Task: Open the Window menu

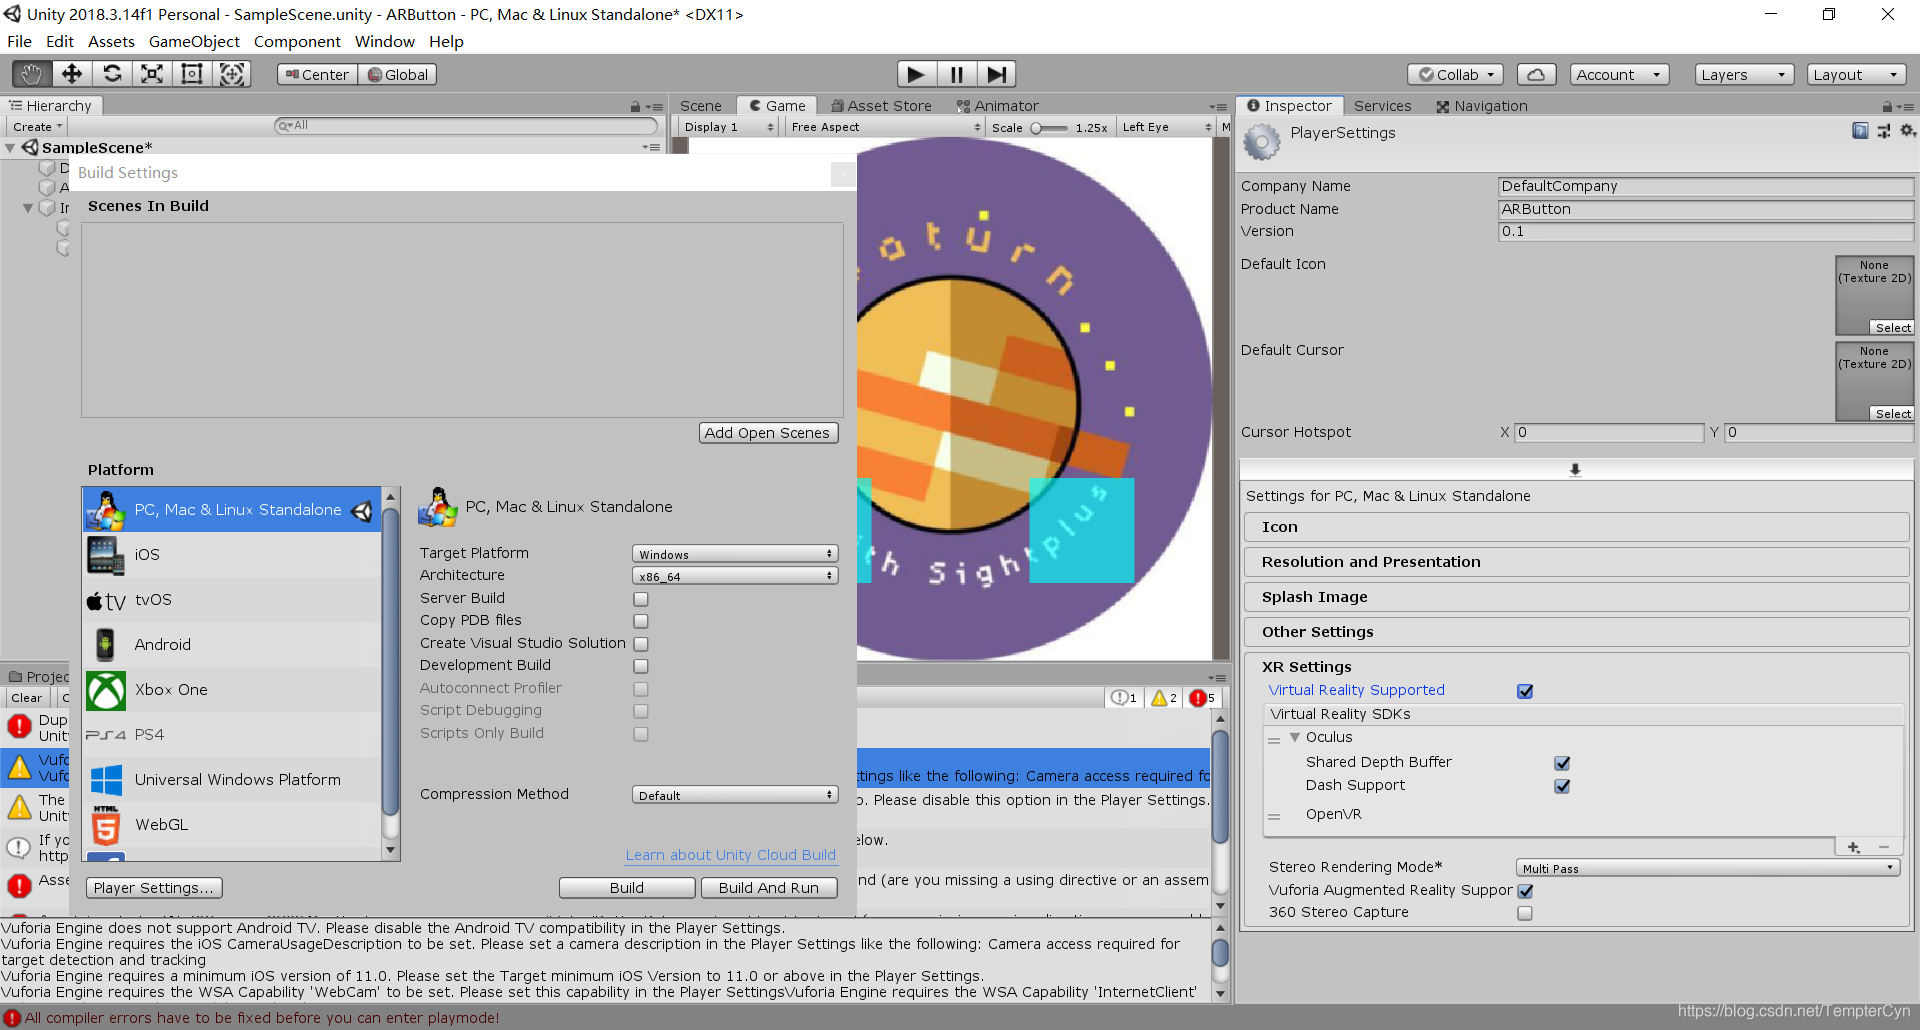Action: tap(384, 41)
